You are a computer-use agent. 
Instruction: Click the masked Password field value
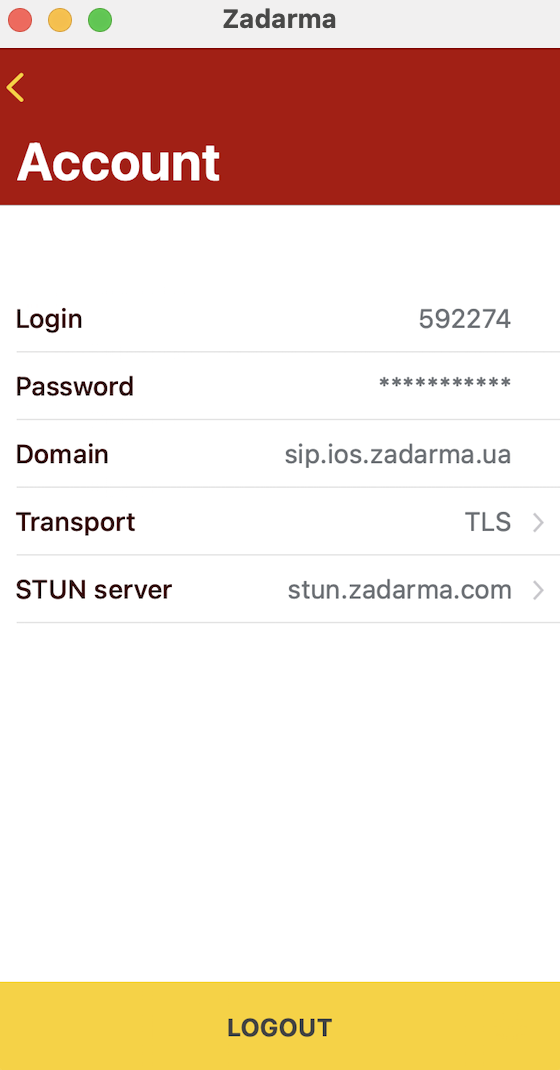click(x=445, y=385)
